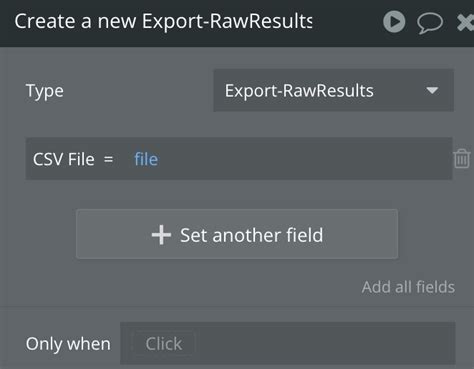Select the CSV File field name
Image resolution: width=474 pixels, height=369 pixels.
(x=63, y=159)
